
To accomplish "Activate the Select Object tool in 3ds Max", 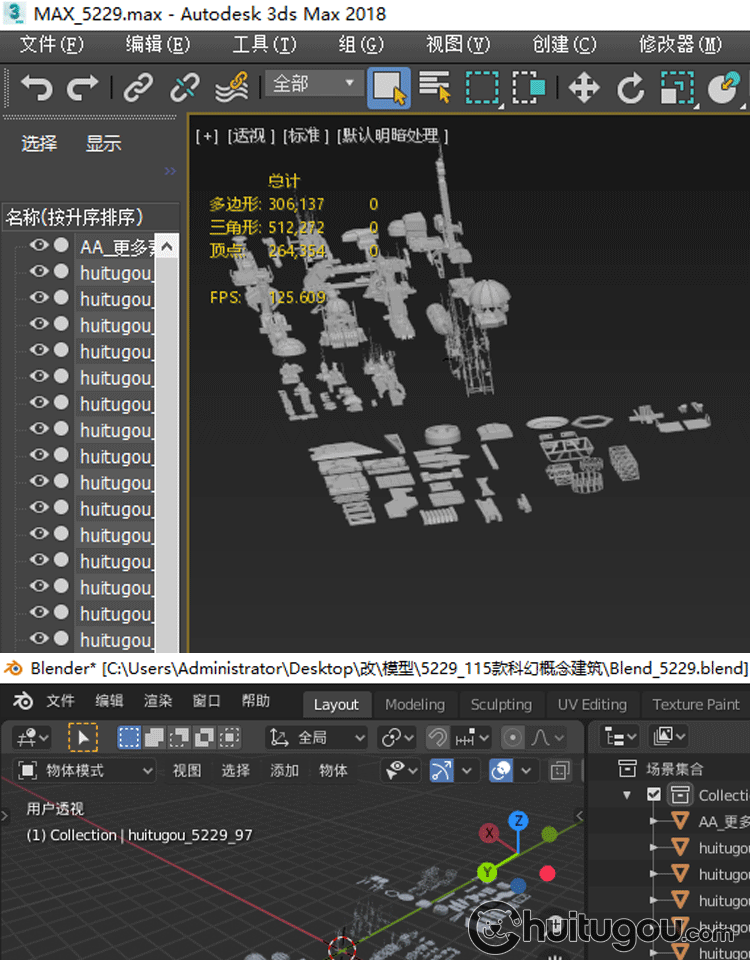I will 389,88.
